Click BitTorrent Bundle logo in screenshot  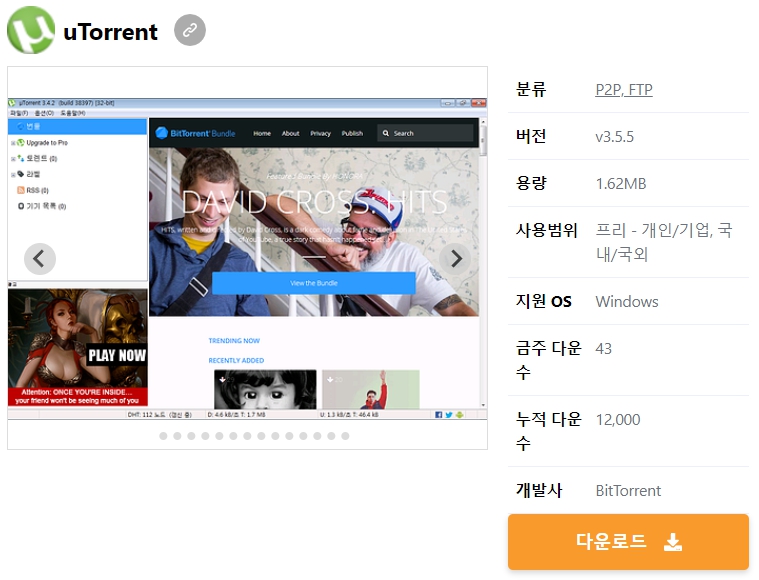(196, 133)
